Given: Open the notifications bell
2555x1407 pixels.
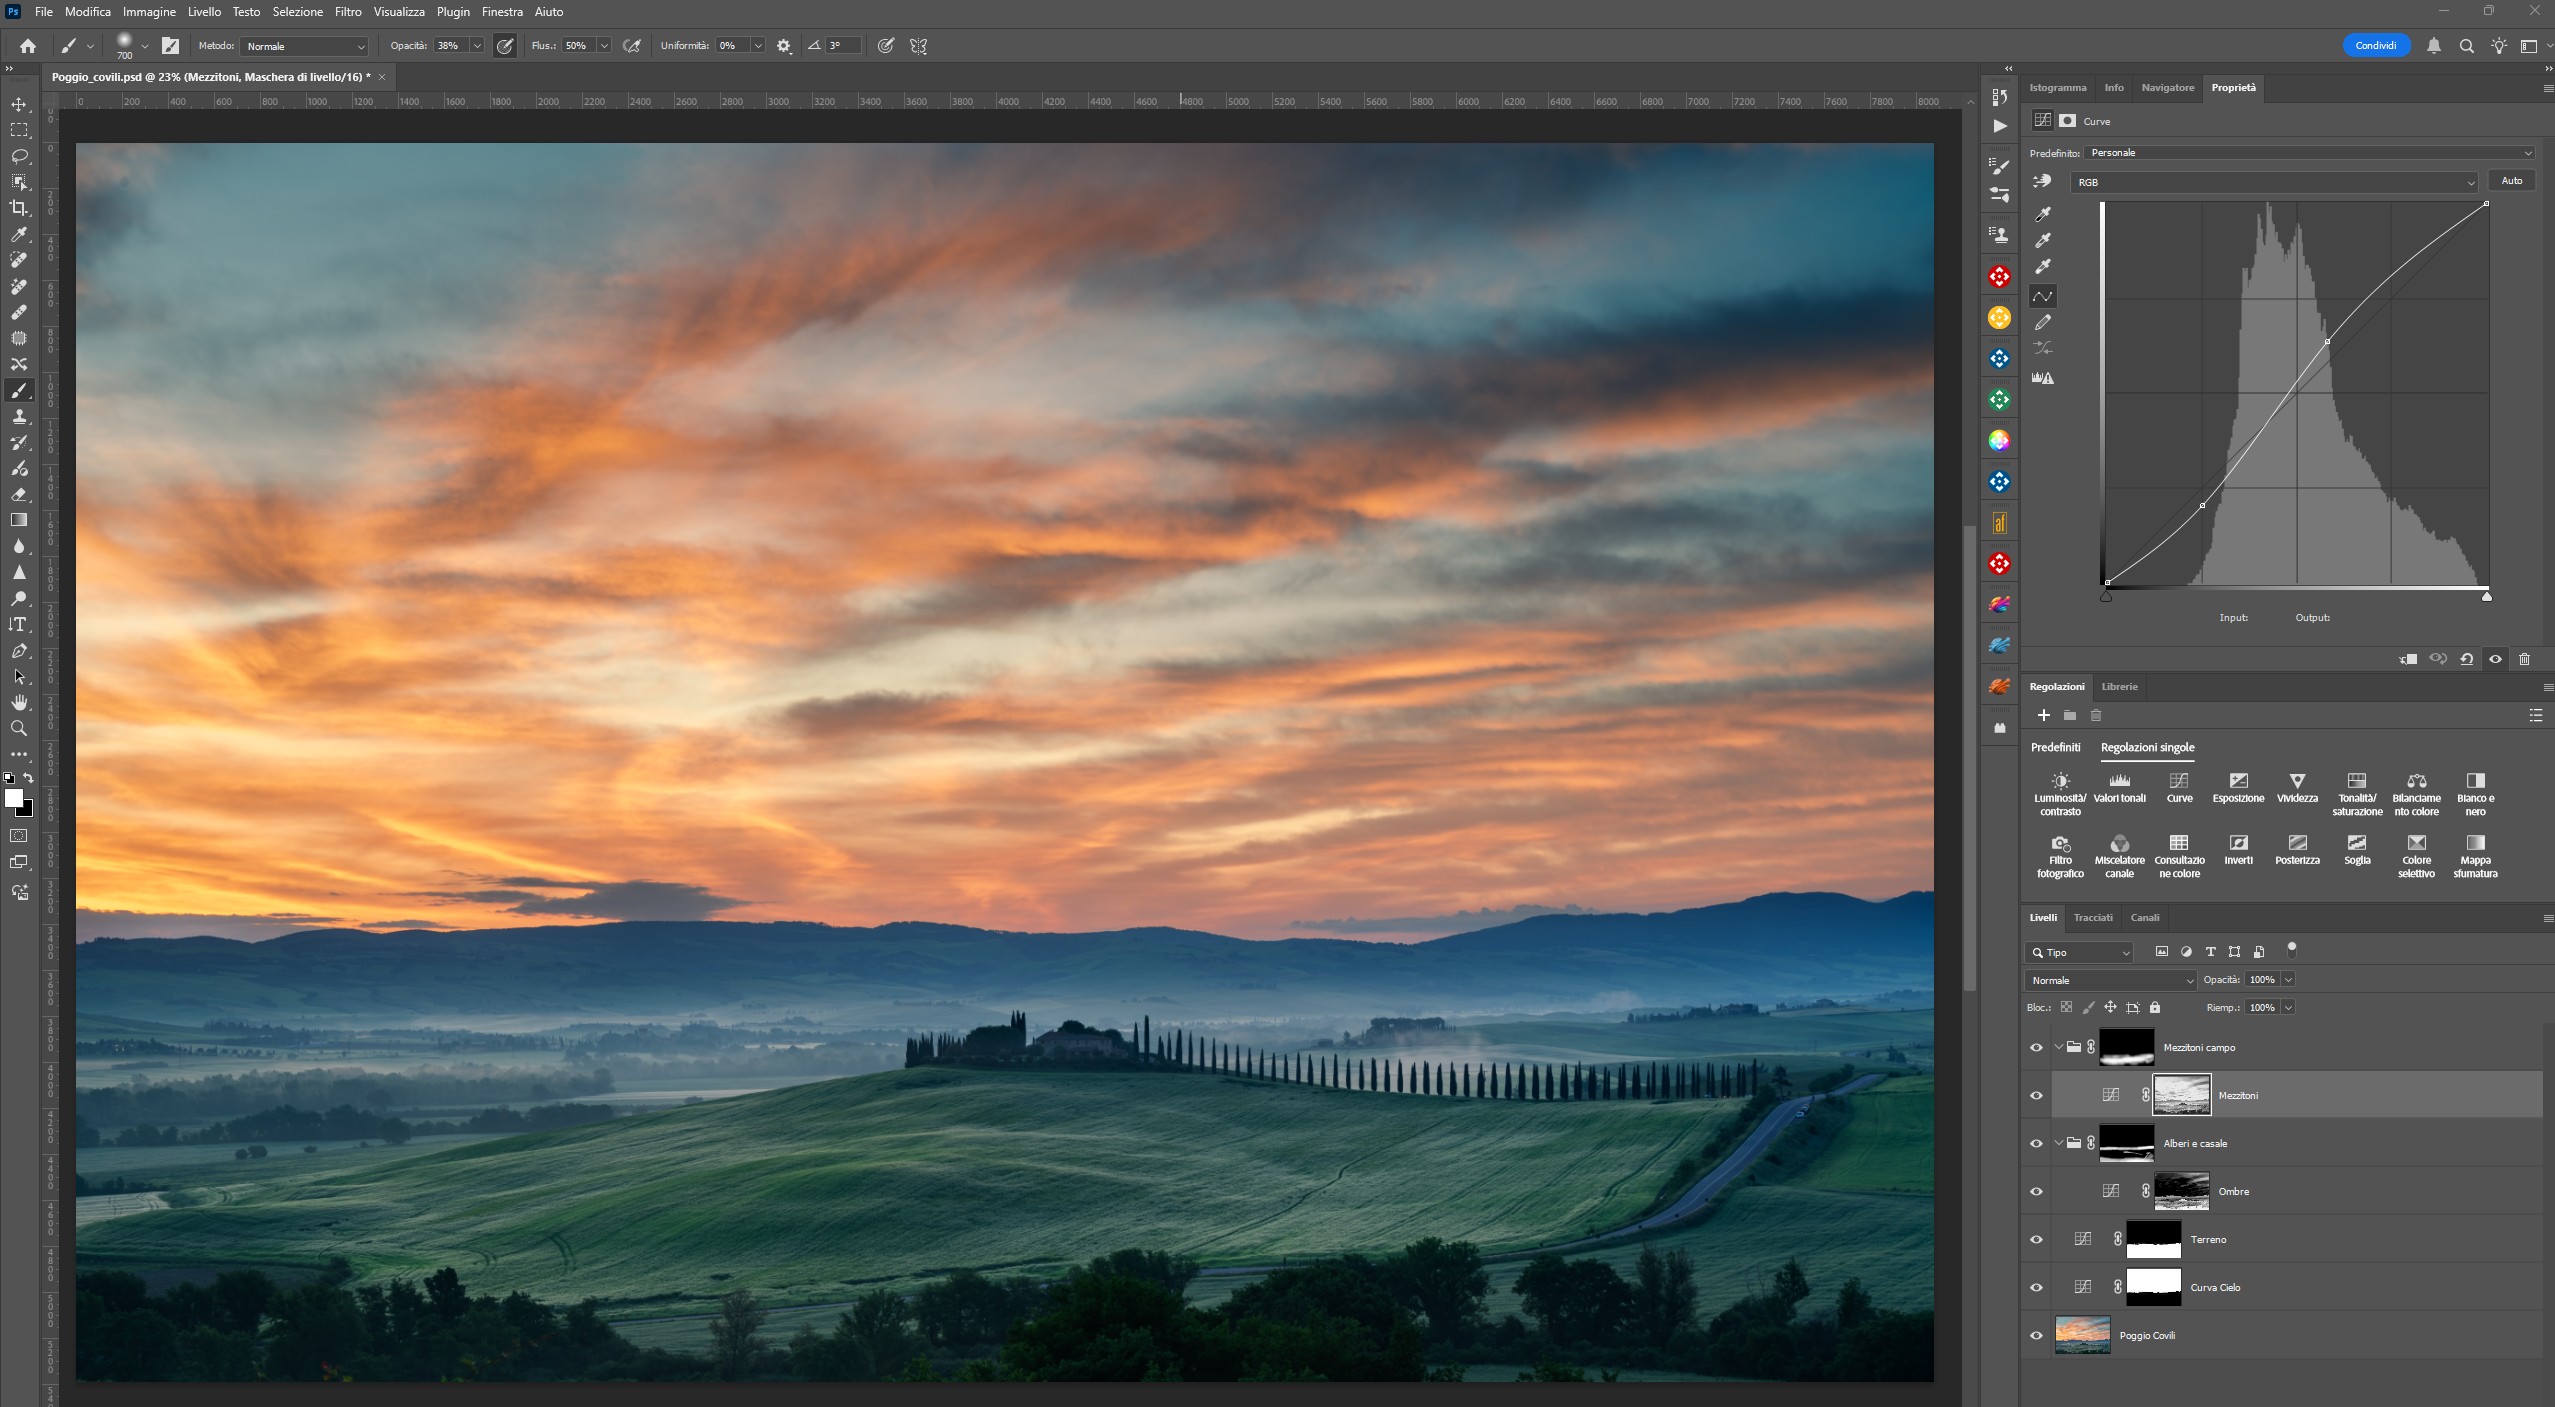Looking at the screenshot, I should coord(2434,46).
